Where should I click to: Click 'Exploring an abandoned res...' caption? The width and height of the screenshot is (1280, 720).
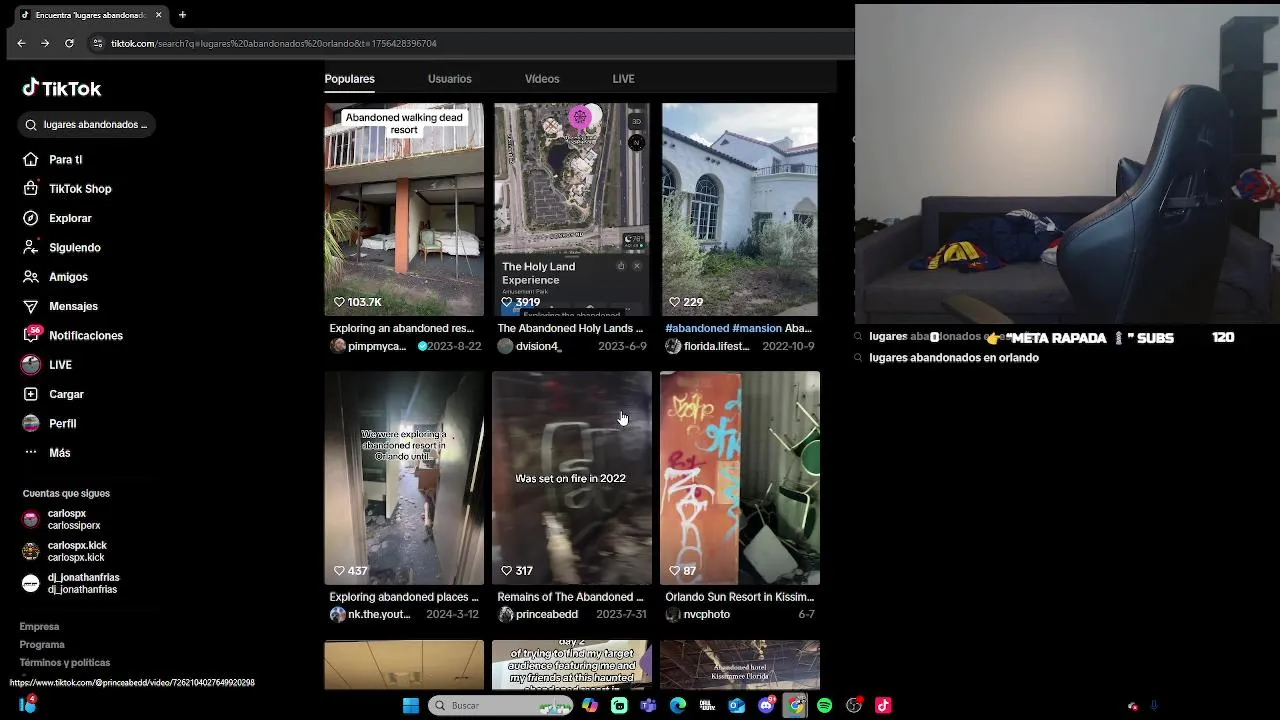click(402, 328)
